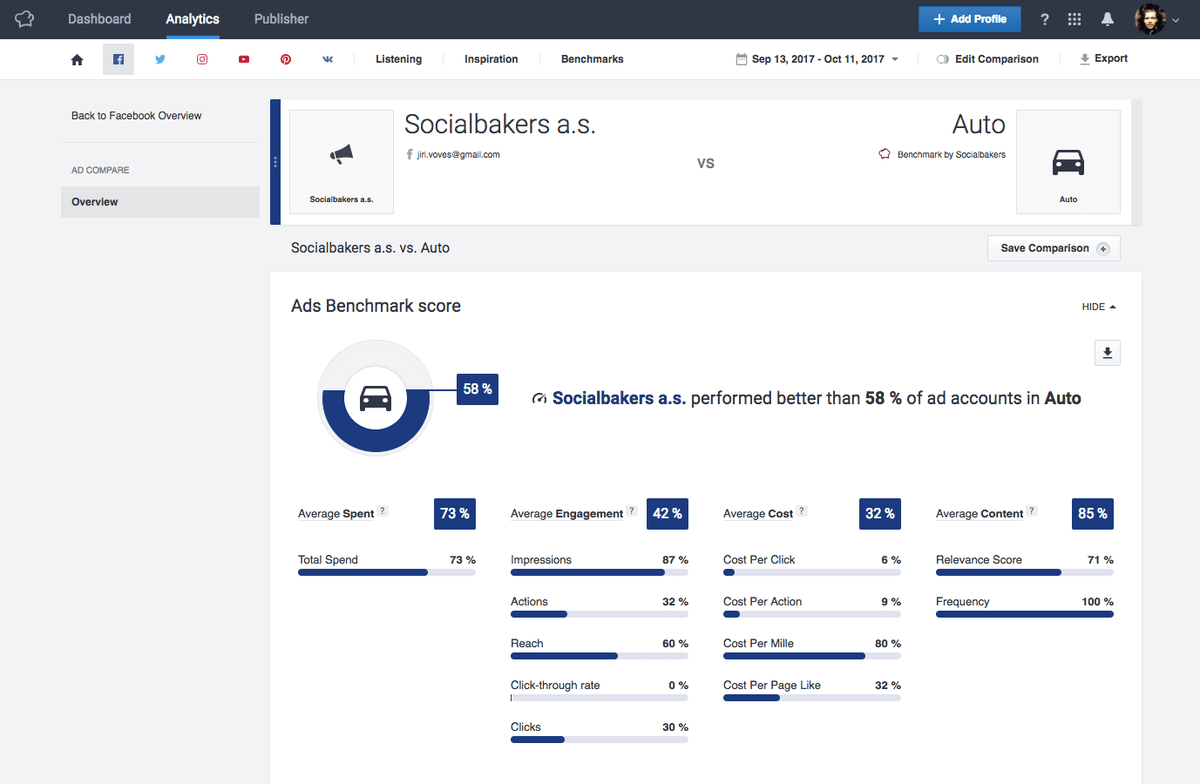Screen dimensions: 1200x784
Task: Click the Impressions progress bar
Action: tap(599, 572)
